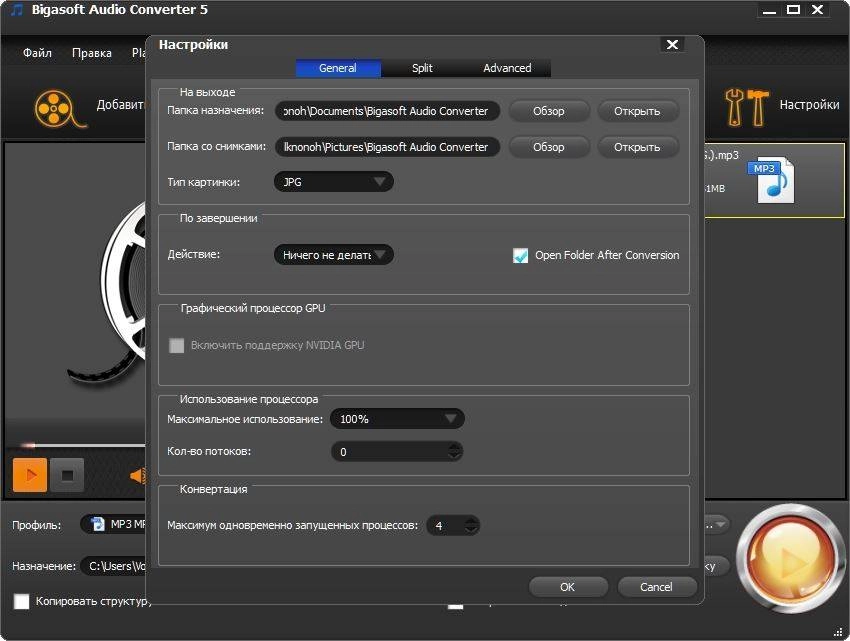The height and width of the screenshot is (641, 850).
Task: Open the Файл menu
Action: [37, 53]
